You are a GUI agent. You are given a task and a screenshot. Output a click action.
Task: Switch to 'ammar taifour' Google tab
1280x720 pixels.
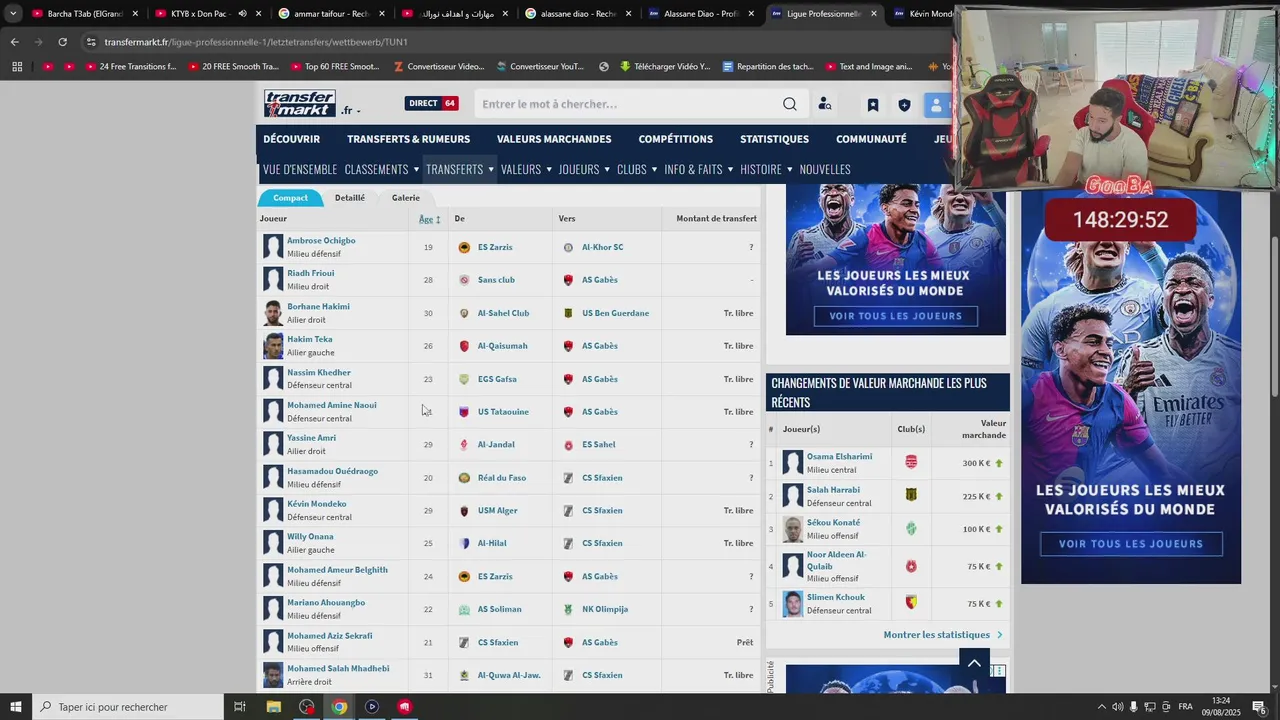331,14
